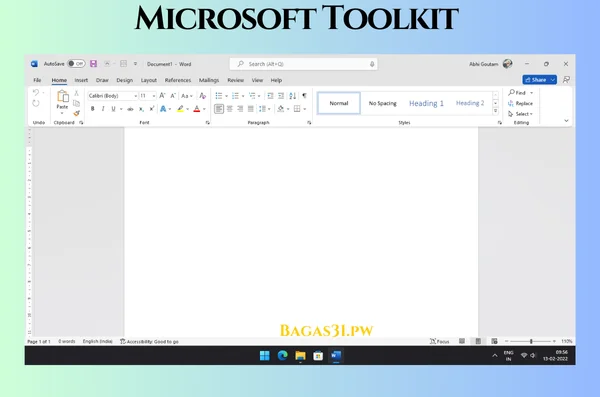Switch to the Layout tab

point(149,80)
